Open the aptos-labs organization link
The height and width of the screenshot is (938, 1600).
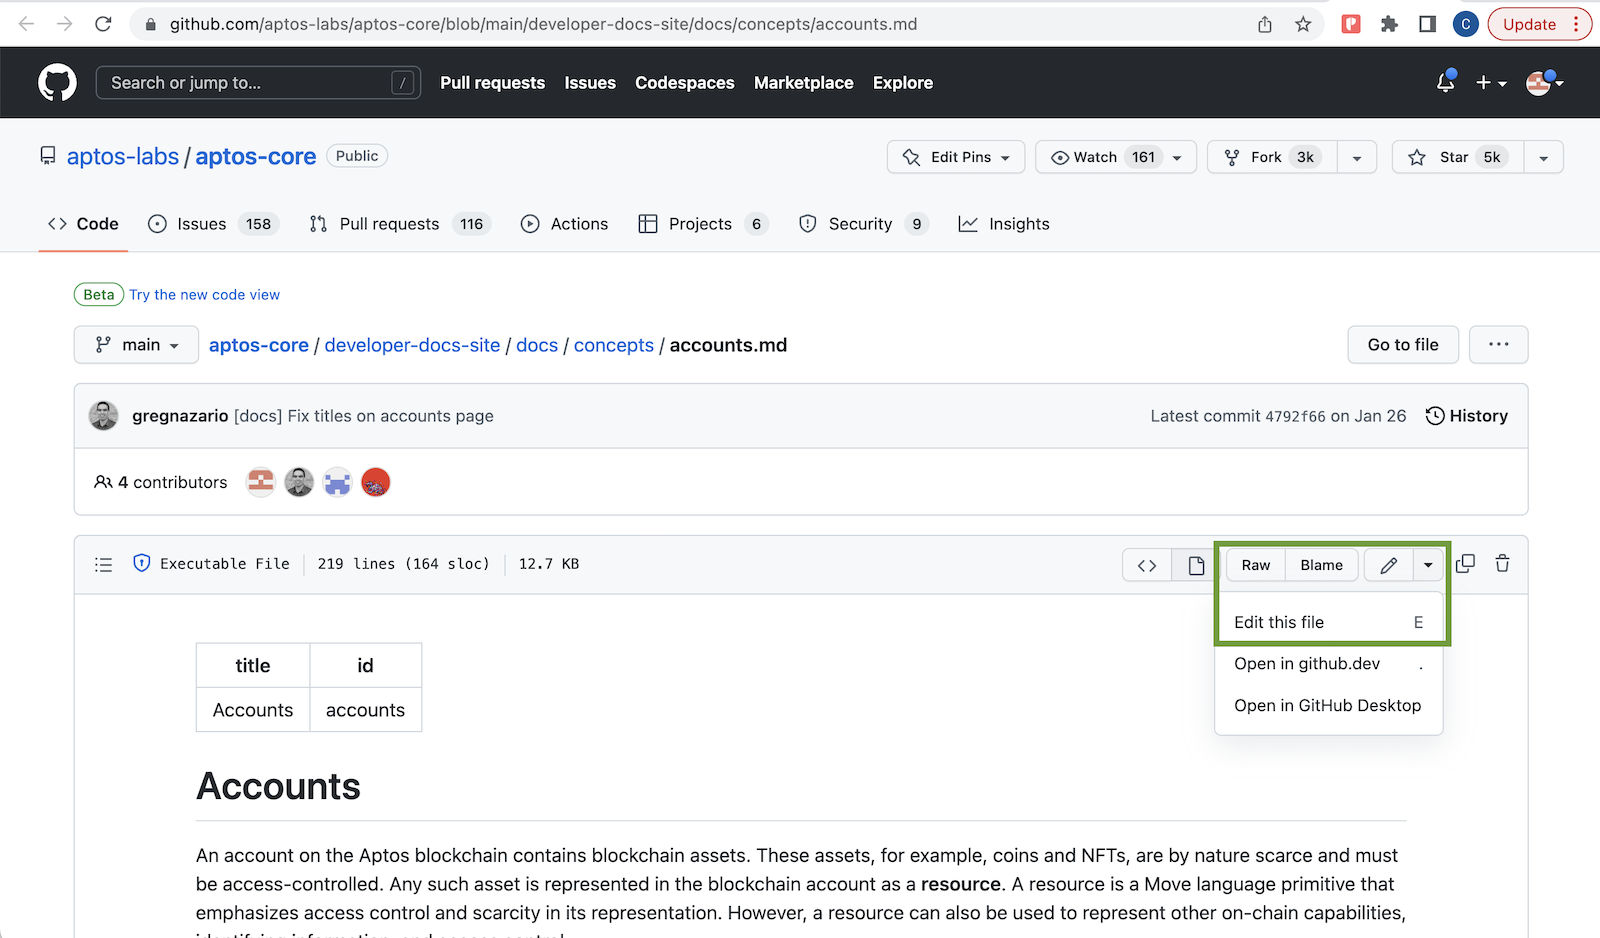123,157
